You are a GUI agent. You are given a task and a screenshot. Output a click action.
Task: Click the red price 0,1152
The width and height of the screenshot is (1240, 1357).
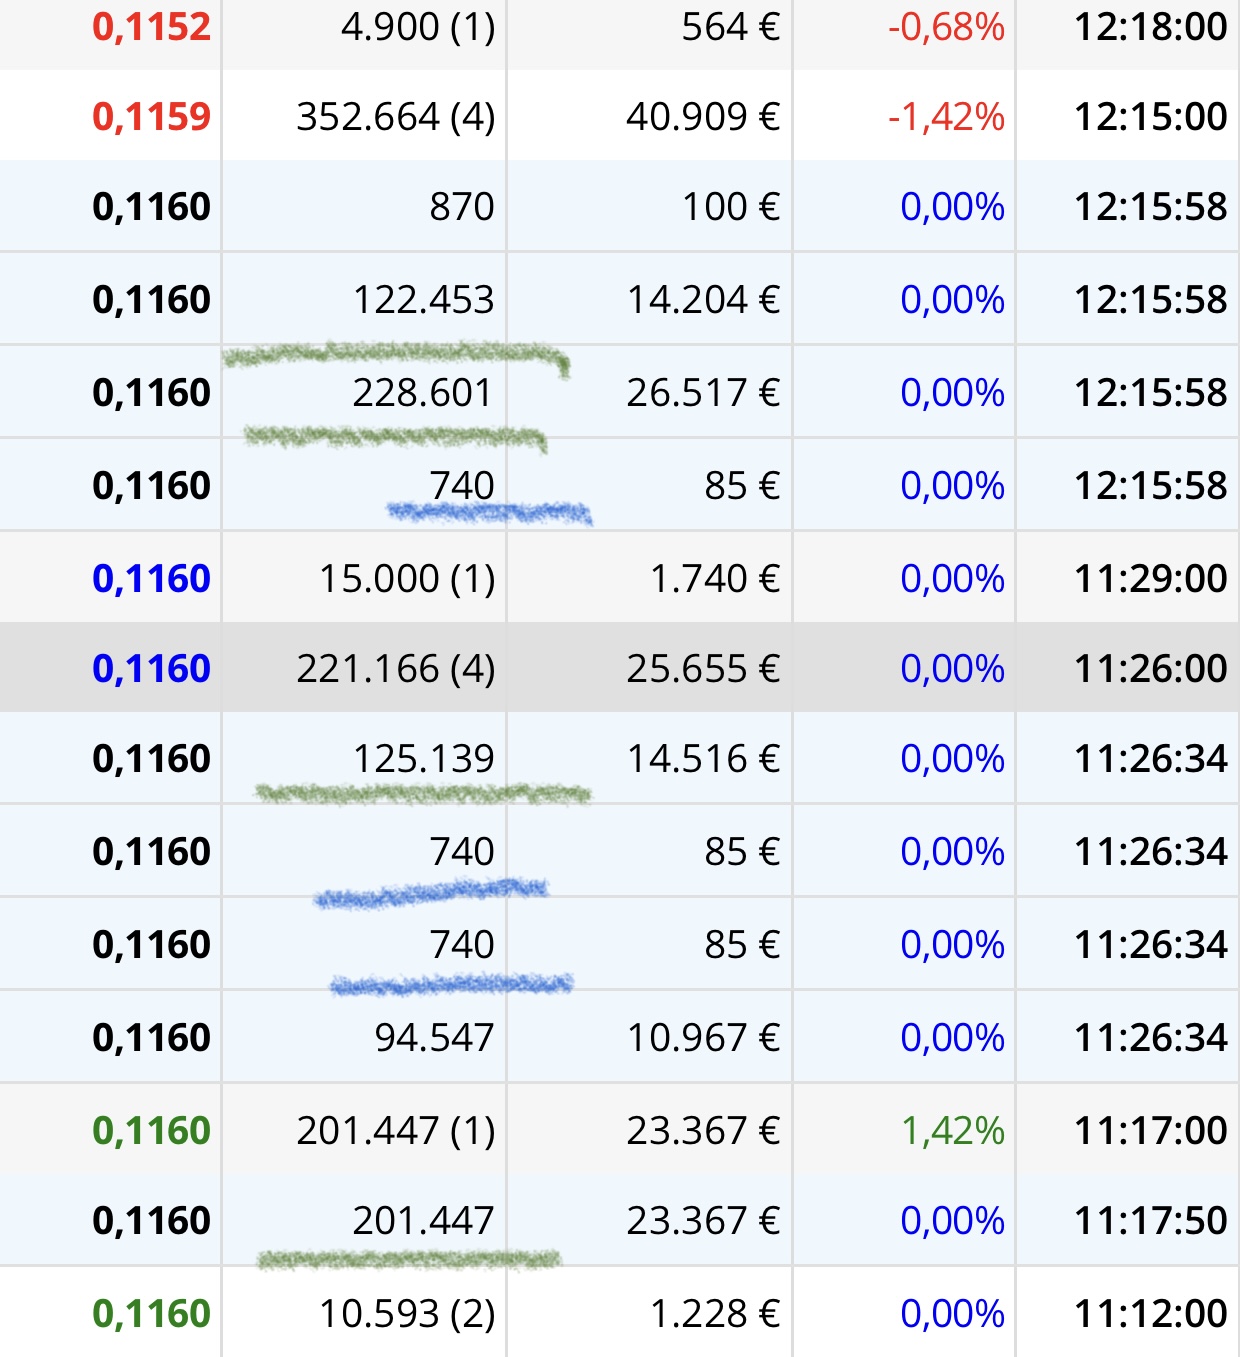pyautogui.click(x=151, y=27)
